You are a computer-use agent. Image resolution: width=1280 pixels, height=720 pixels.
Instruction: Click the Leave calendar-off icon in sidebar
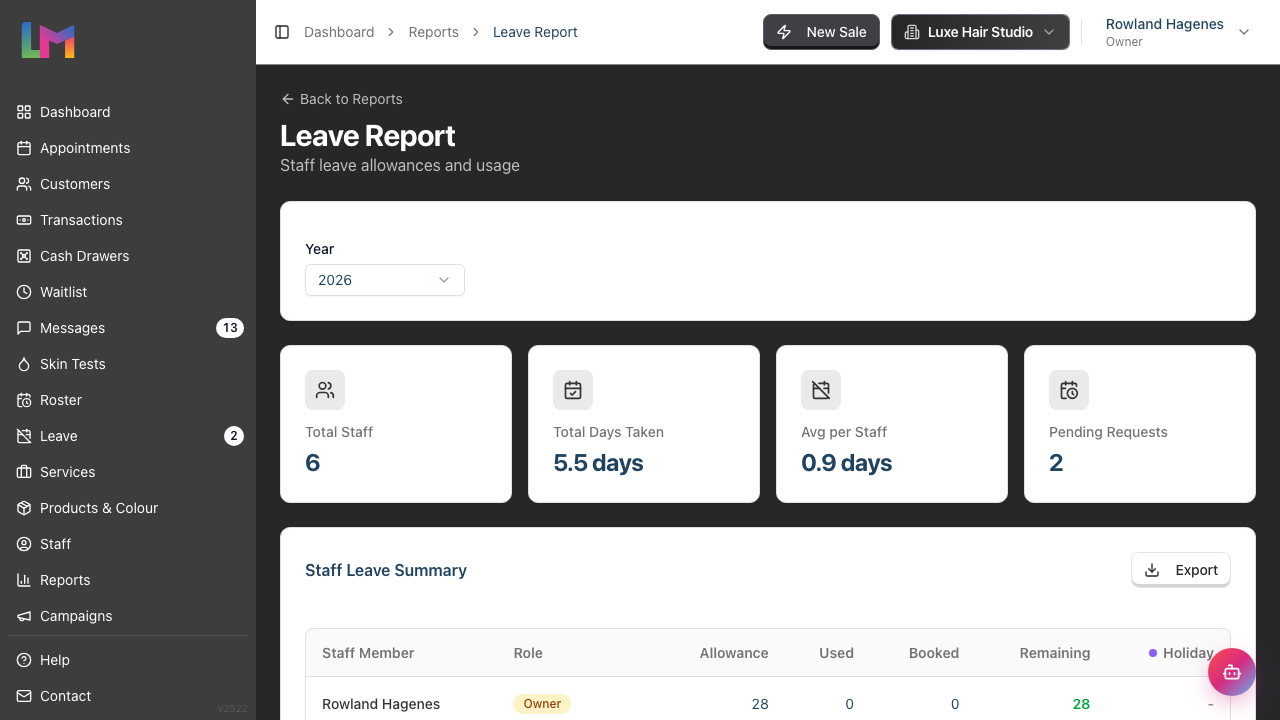pyautogui.click(x=24, y=436)
